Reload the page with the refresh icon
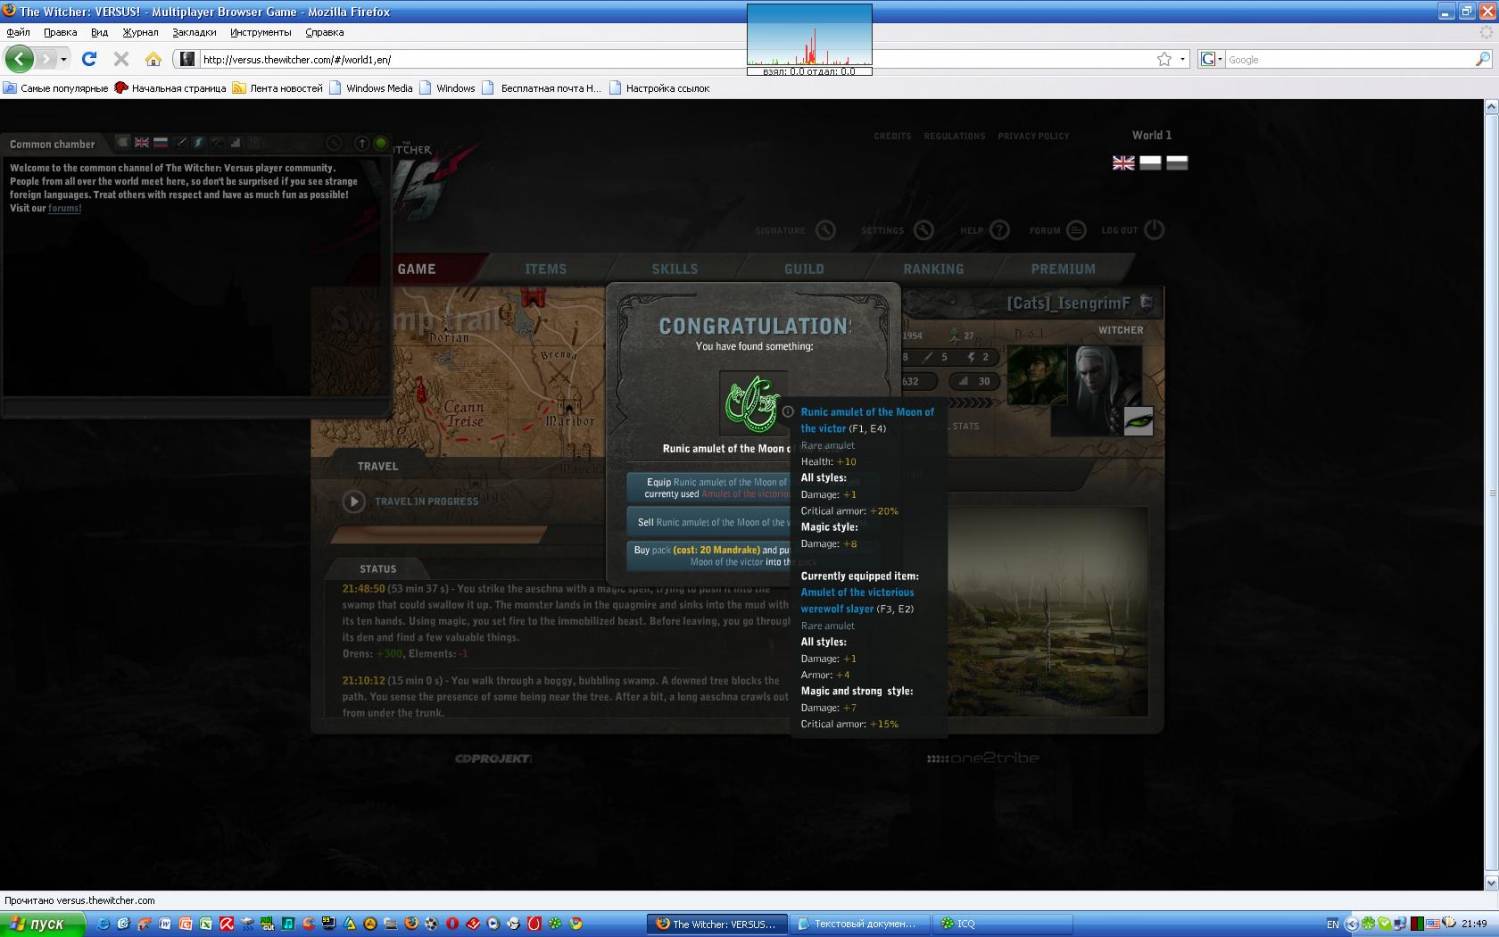Viewport: 1499px width, 937px height. pyautogui.click(x=89, y=59)
